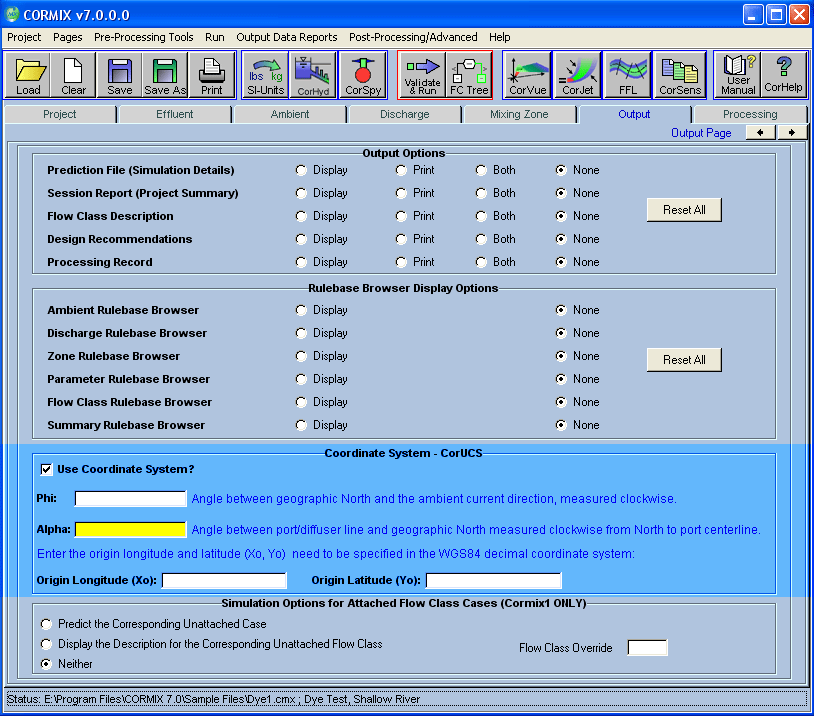
Task: Select Display for Prediction File
Action: coord(301,170)
